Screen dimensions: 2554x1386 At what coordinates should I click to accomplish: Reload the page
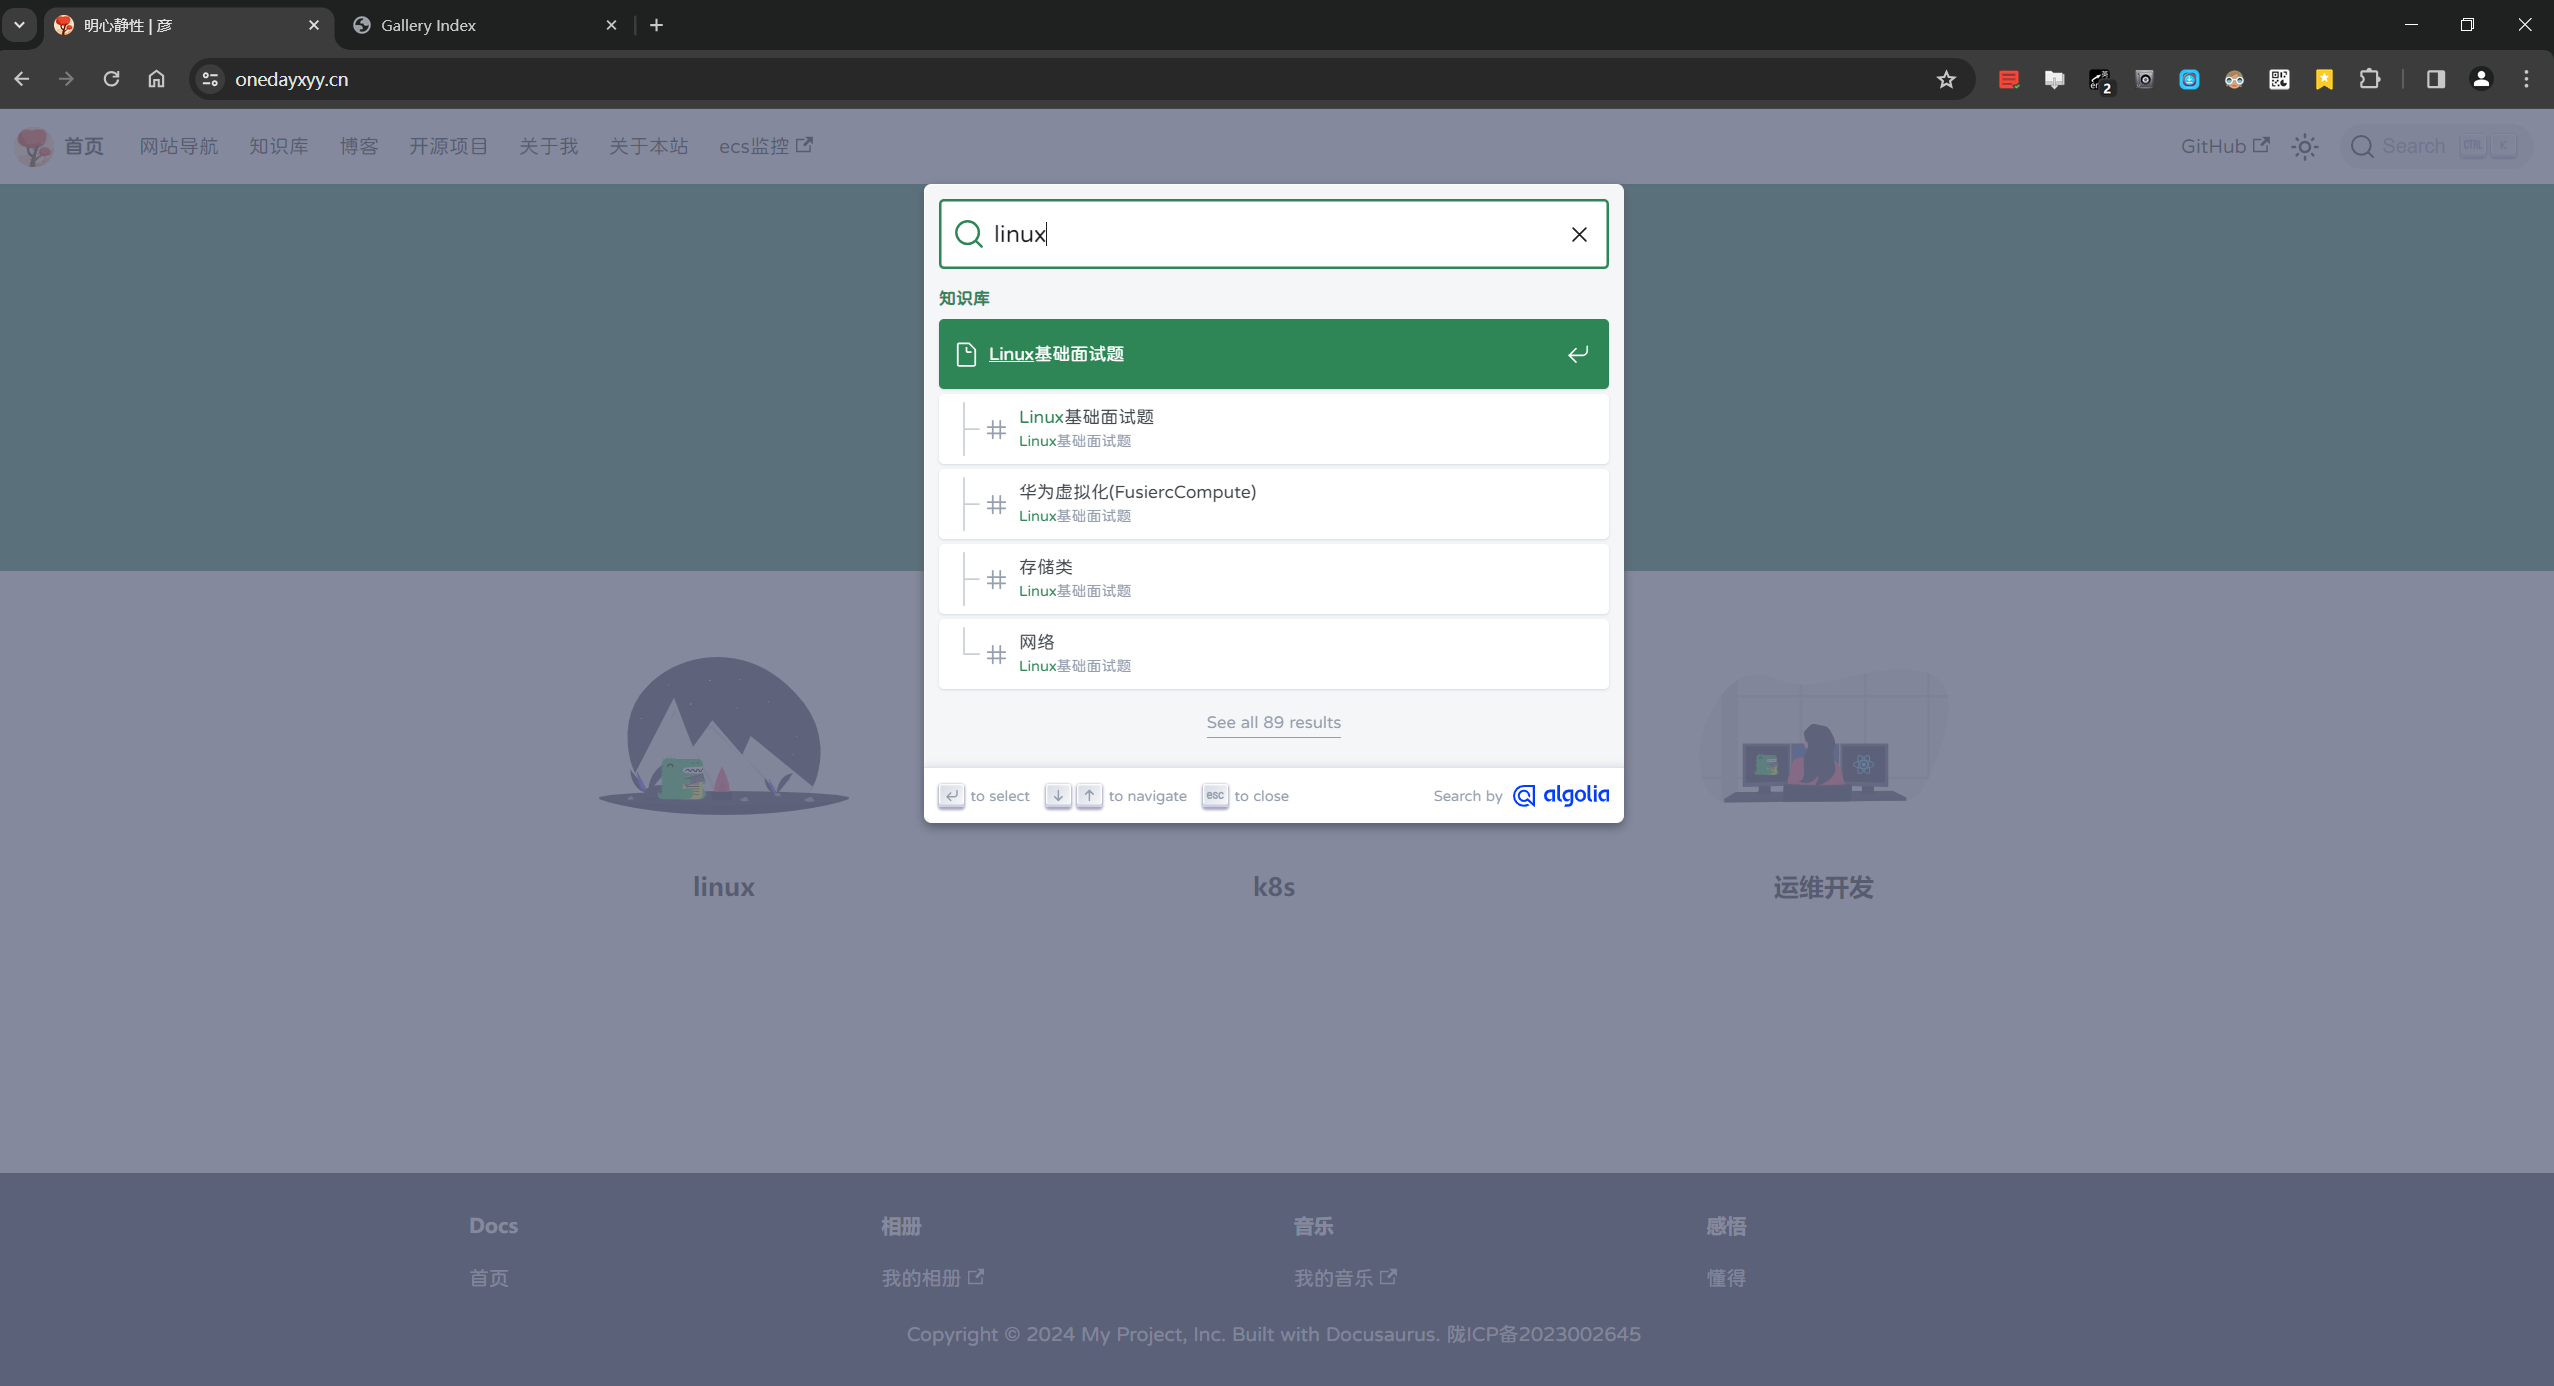pyautogui.click(x=111, y=79)
